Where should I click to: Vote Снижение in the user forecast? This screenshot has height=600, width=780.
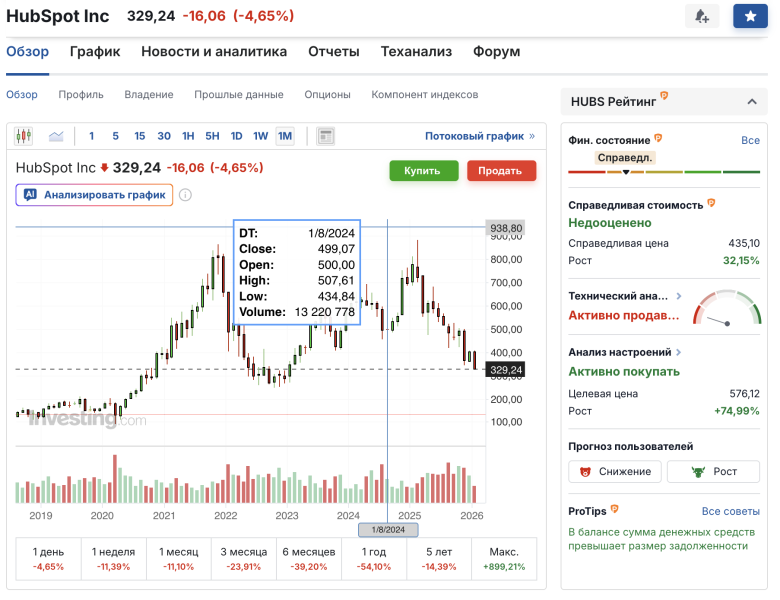coord(614,472)
